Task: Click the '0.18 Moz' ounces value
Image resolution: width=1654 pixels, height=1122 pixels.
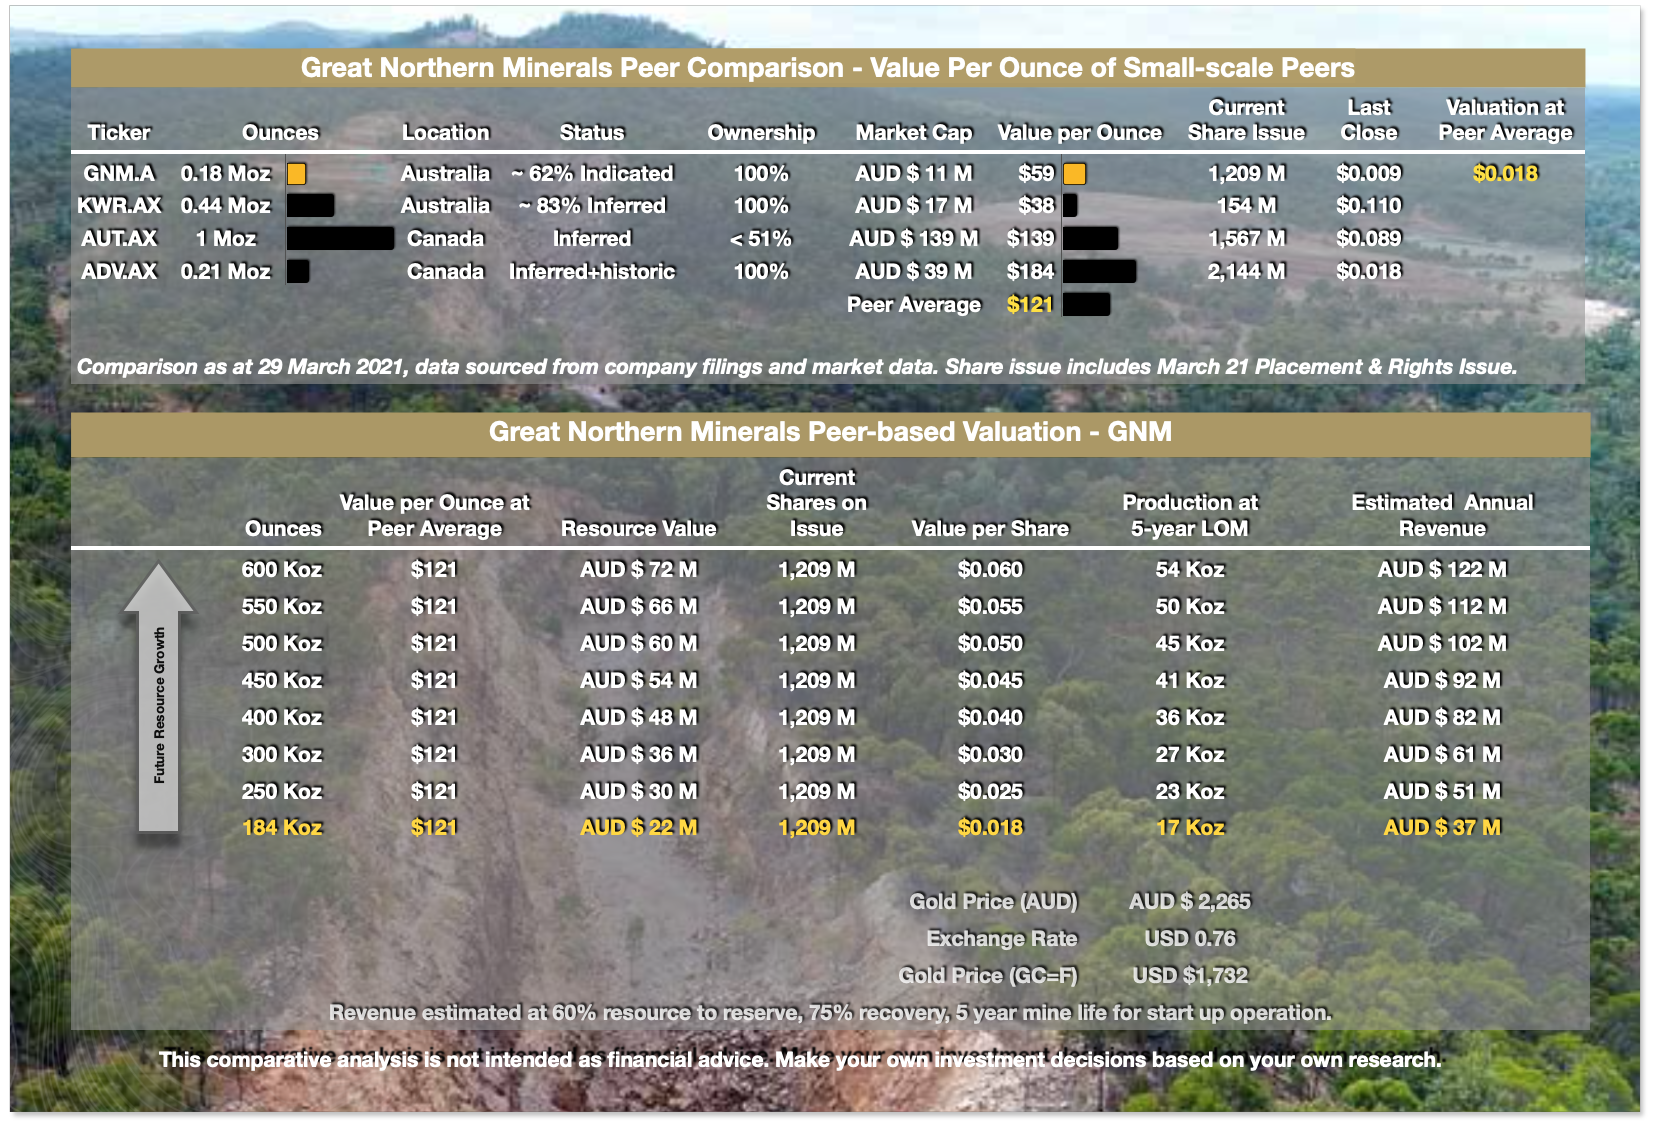Action: tap(225, 173)
